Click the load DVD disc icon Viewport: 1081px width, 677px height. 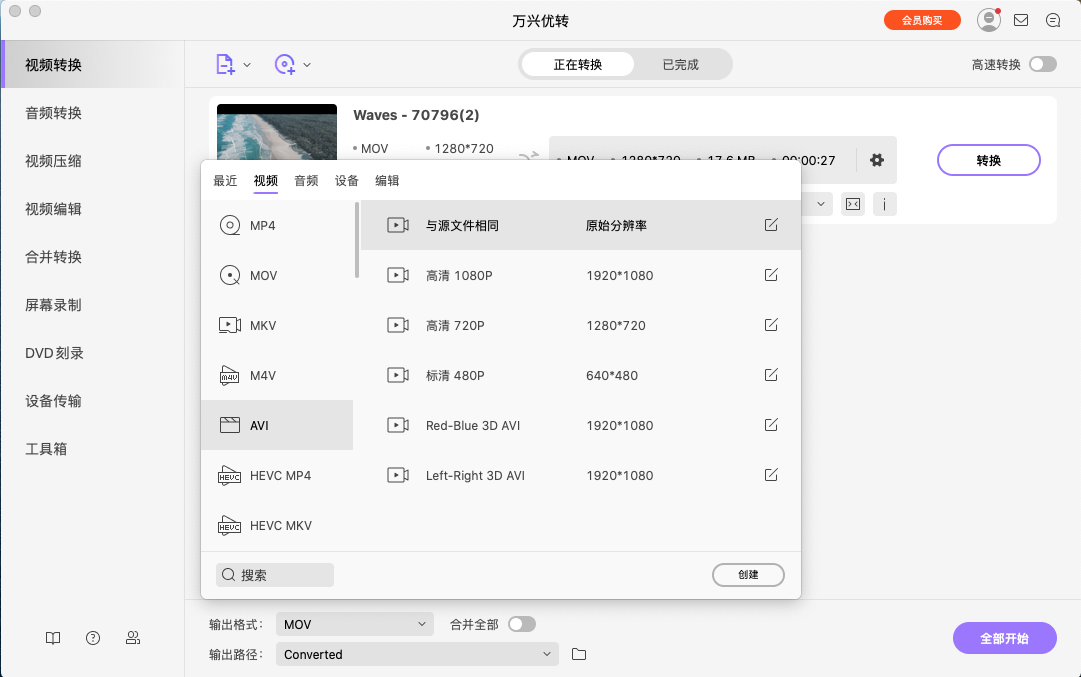pyautogui.click(x=285, y=63)
